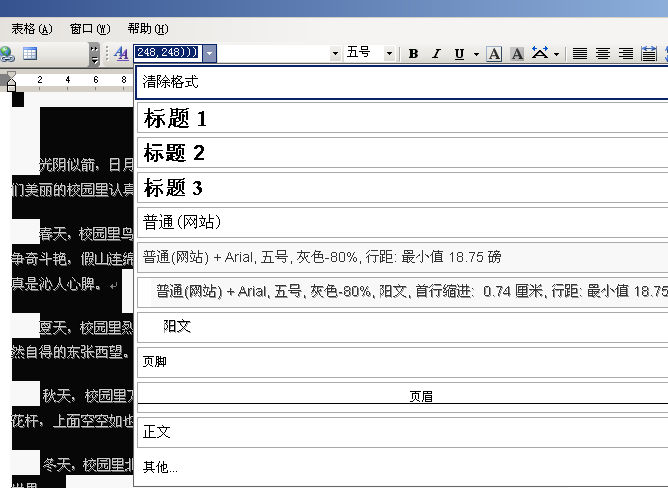This screenshot has width=668, height=488.
Task: Collapse the style list dropdown arrow
Action: coord(210,53)
